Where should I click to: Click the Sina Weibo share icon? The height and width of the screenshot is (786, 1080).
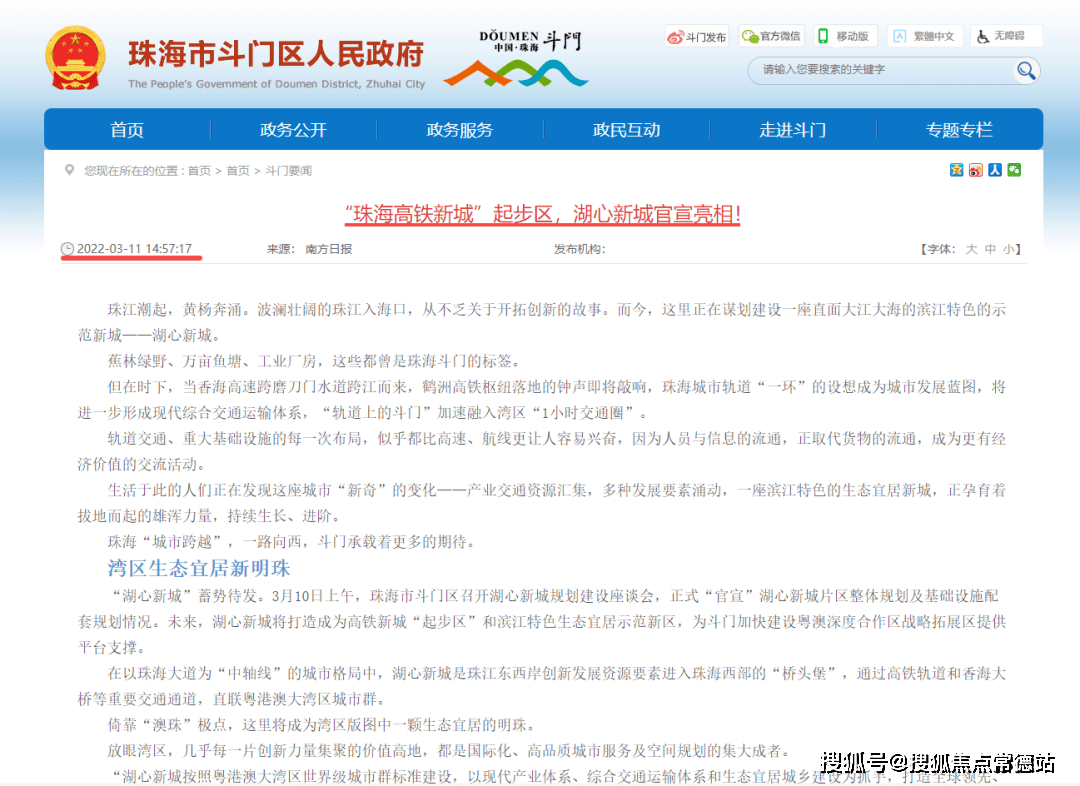[975, 170]
